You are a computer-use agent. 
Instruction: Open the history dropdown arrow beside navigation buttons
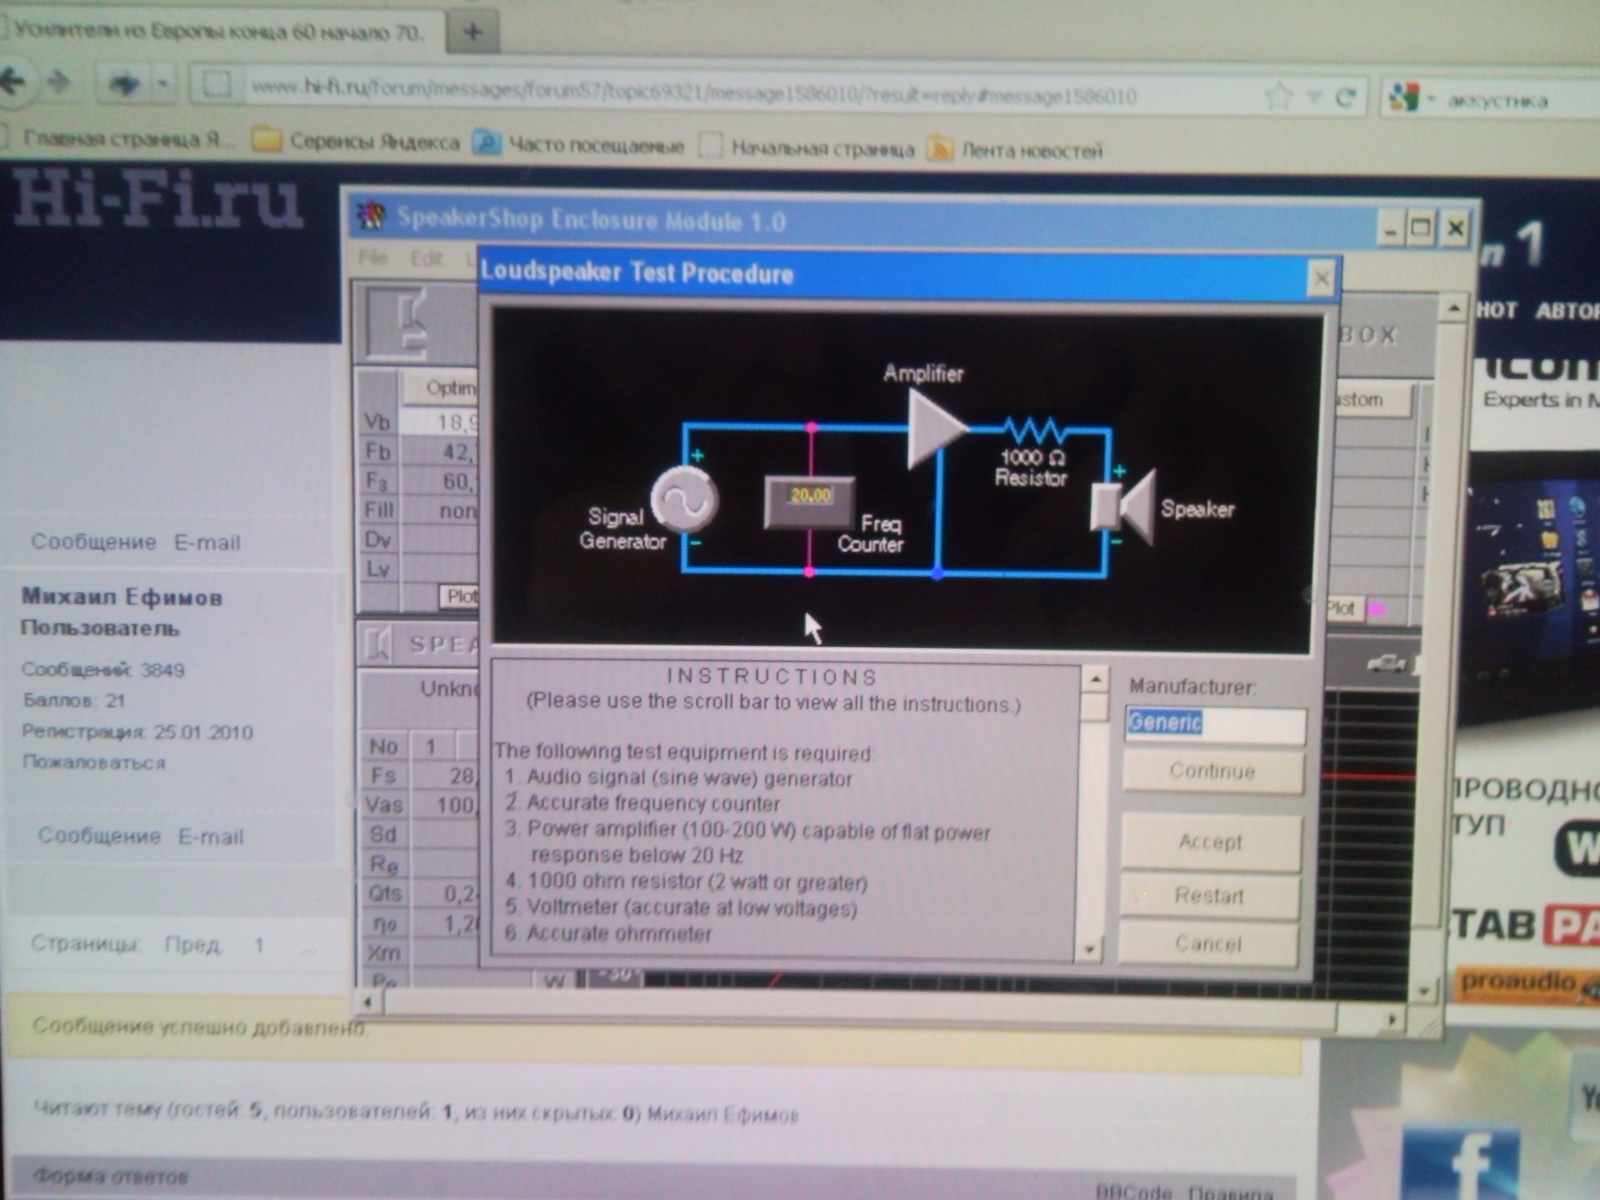[x=162, y=84]
